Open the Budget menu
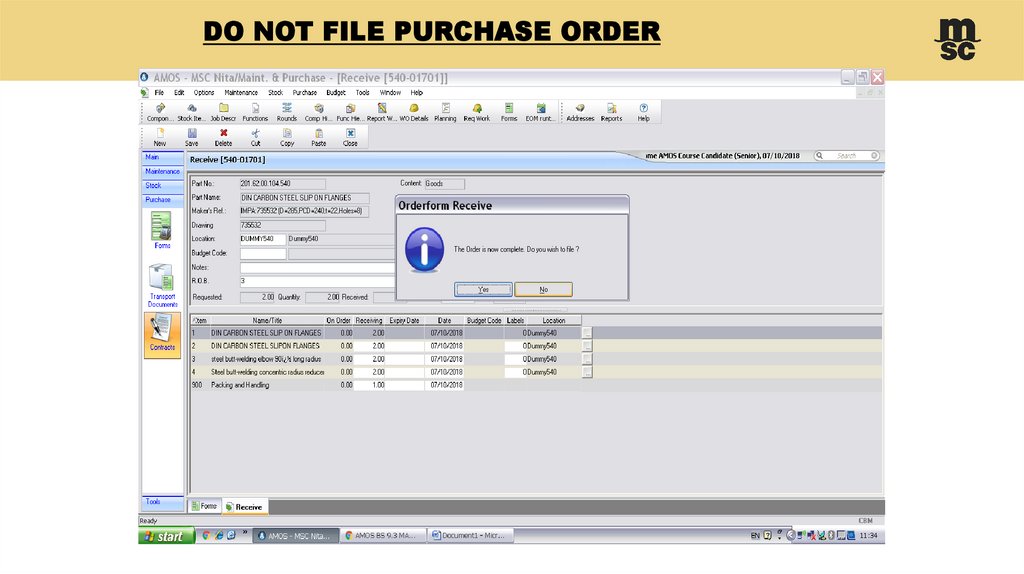This screenshot has height=574, width=1024. tap(335, 92)
